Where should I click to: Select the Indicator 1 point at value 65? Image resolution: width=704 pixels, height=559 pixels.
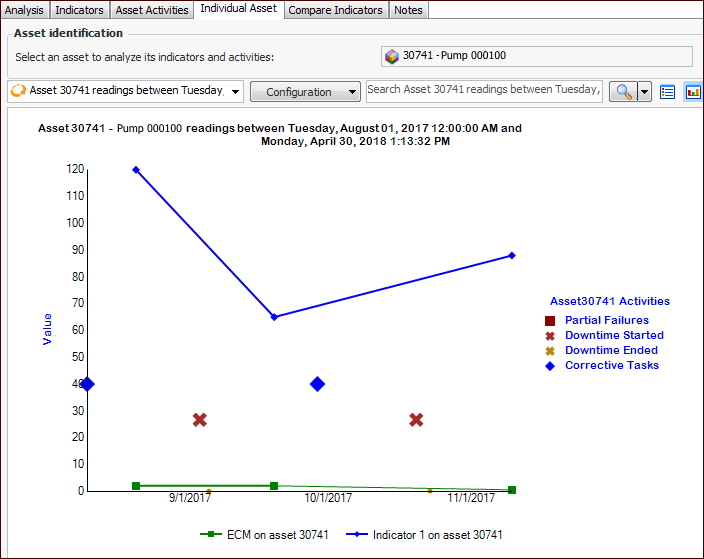pos(274,317)
